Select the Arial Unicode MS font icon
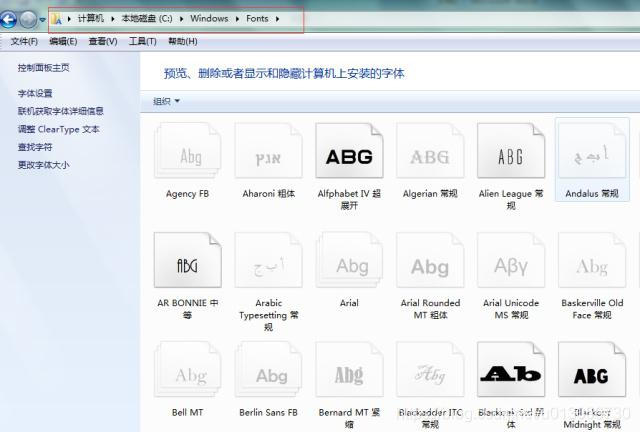Image resolution: width=640 pixels, height=432 pixels. (x=511, y=260)
